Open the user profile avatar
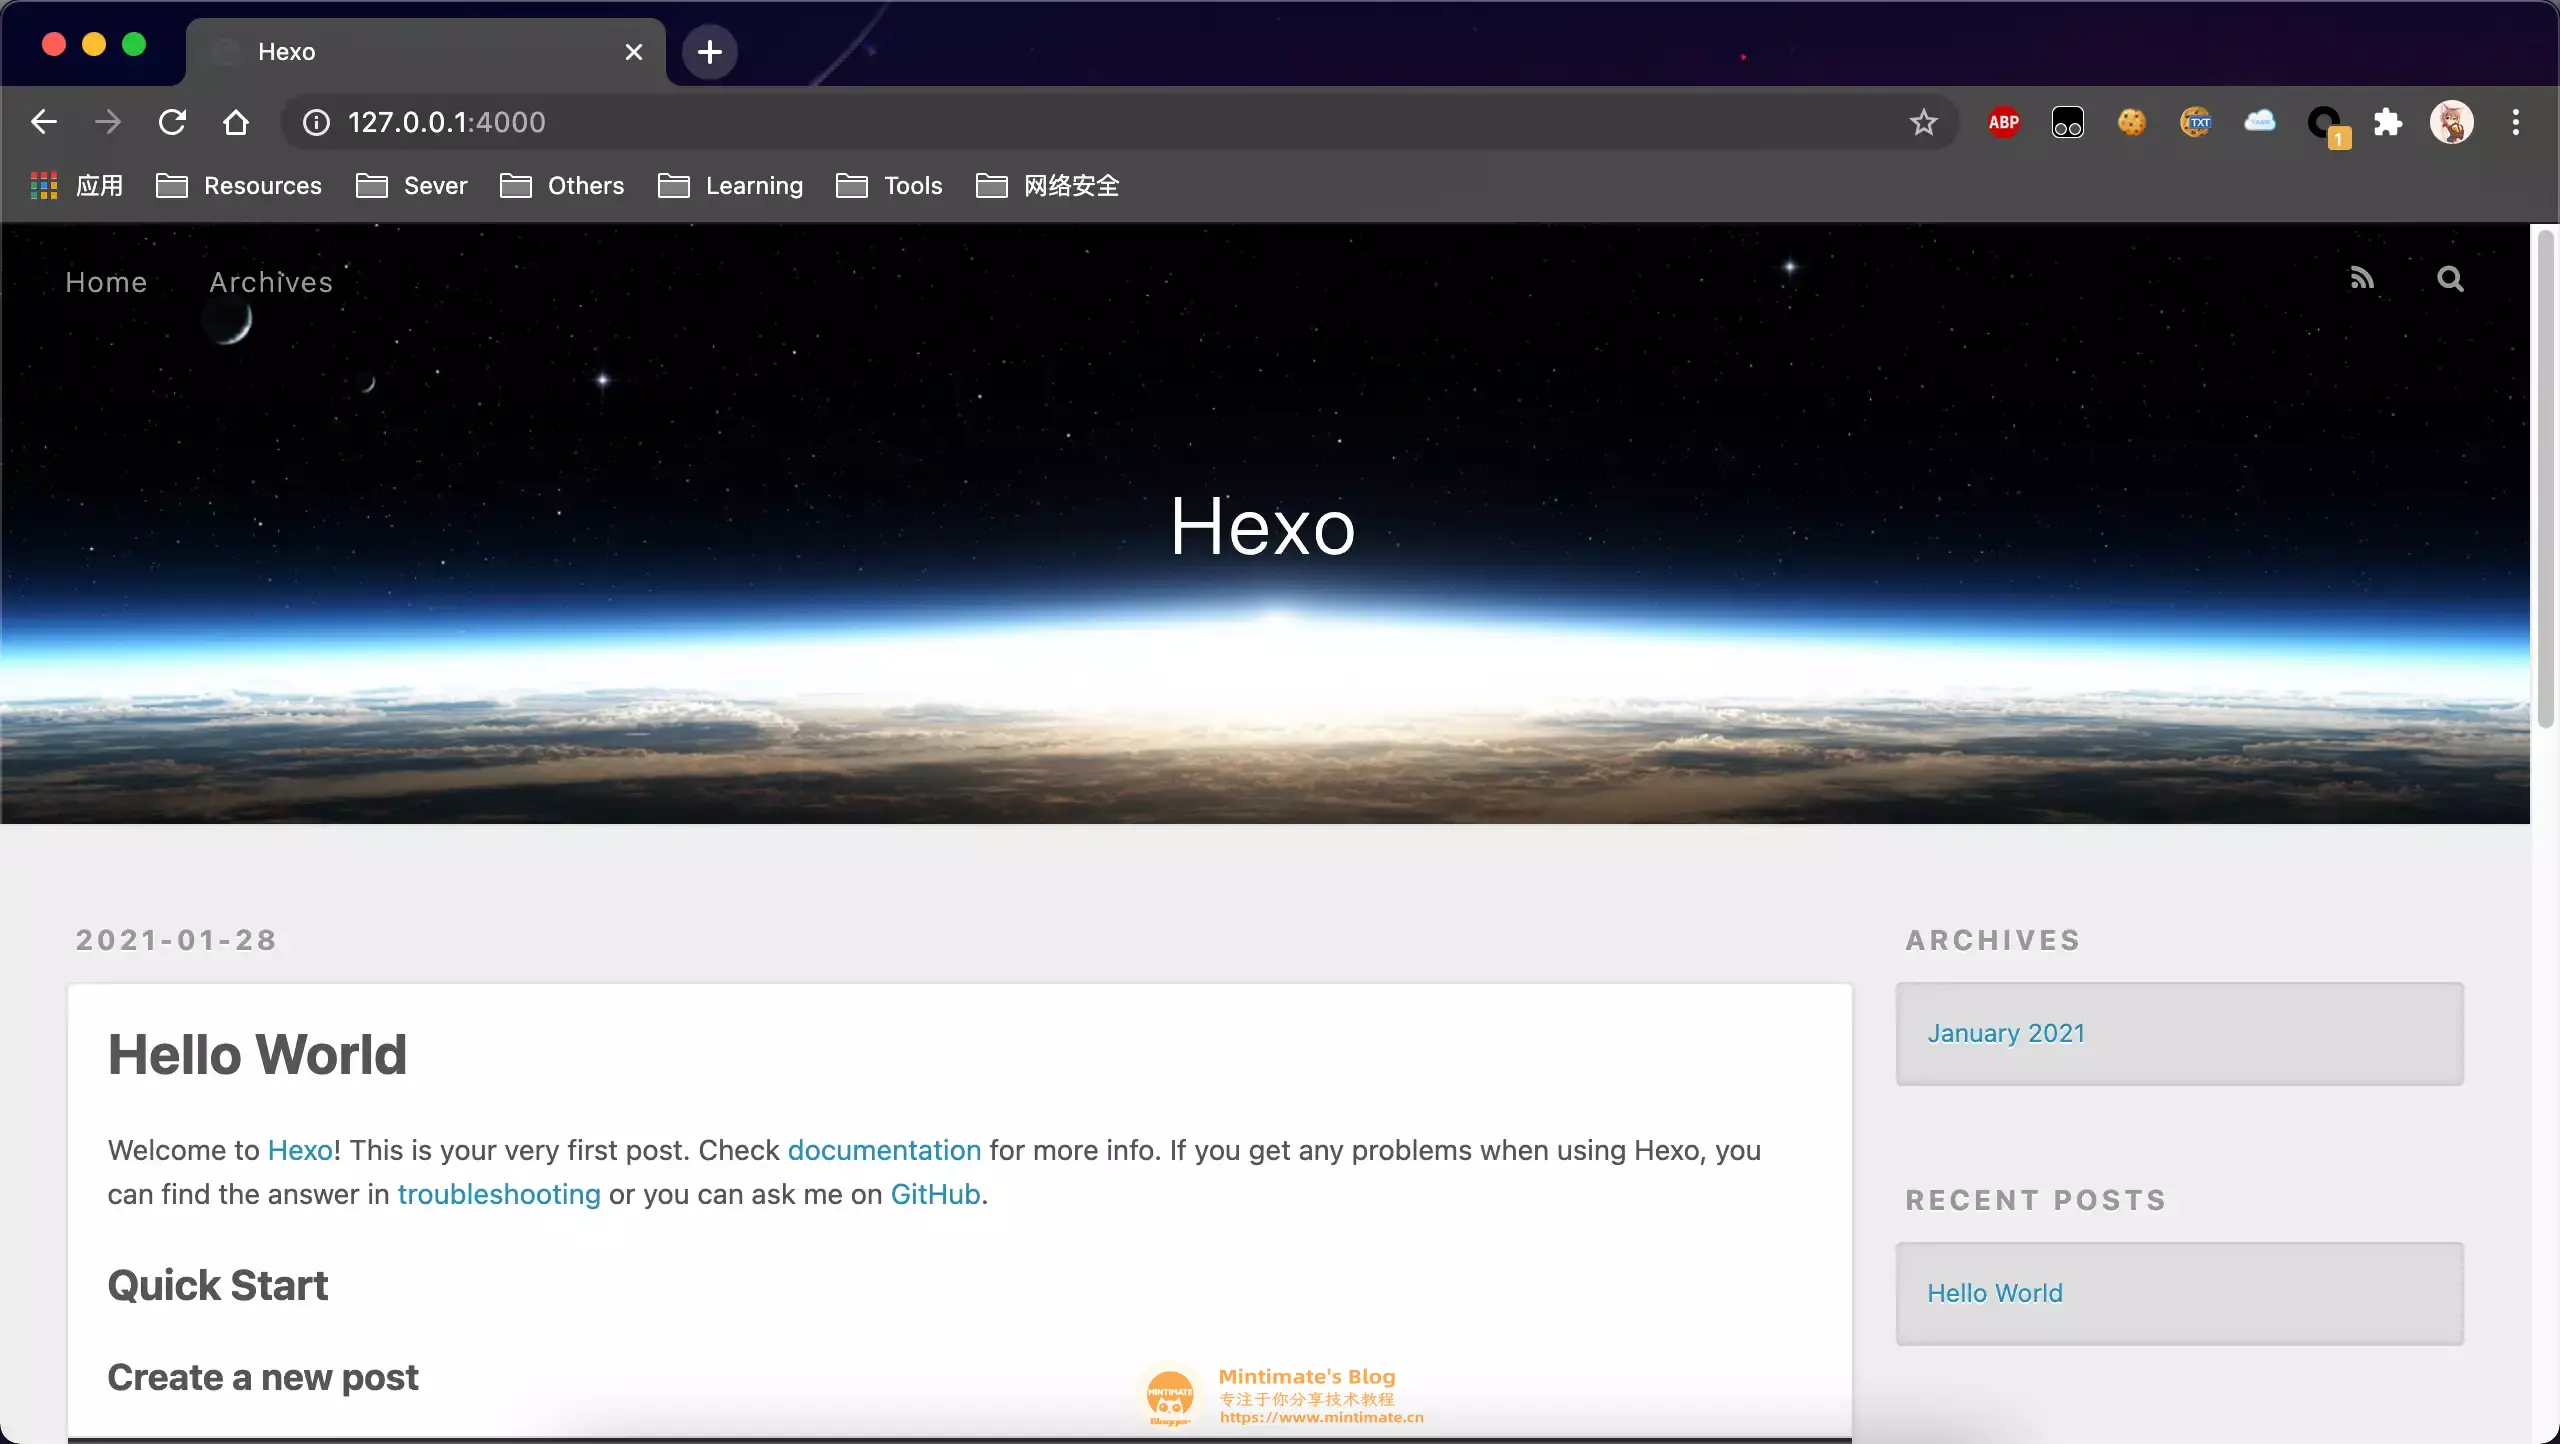 pos(2452,122)
